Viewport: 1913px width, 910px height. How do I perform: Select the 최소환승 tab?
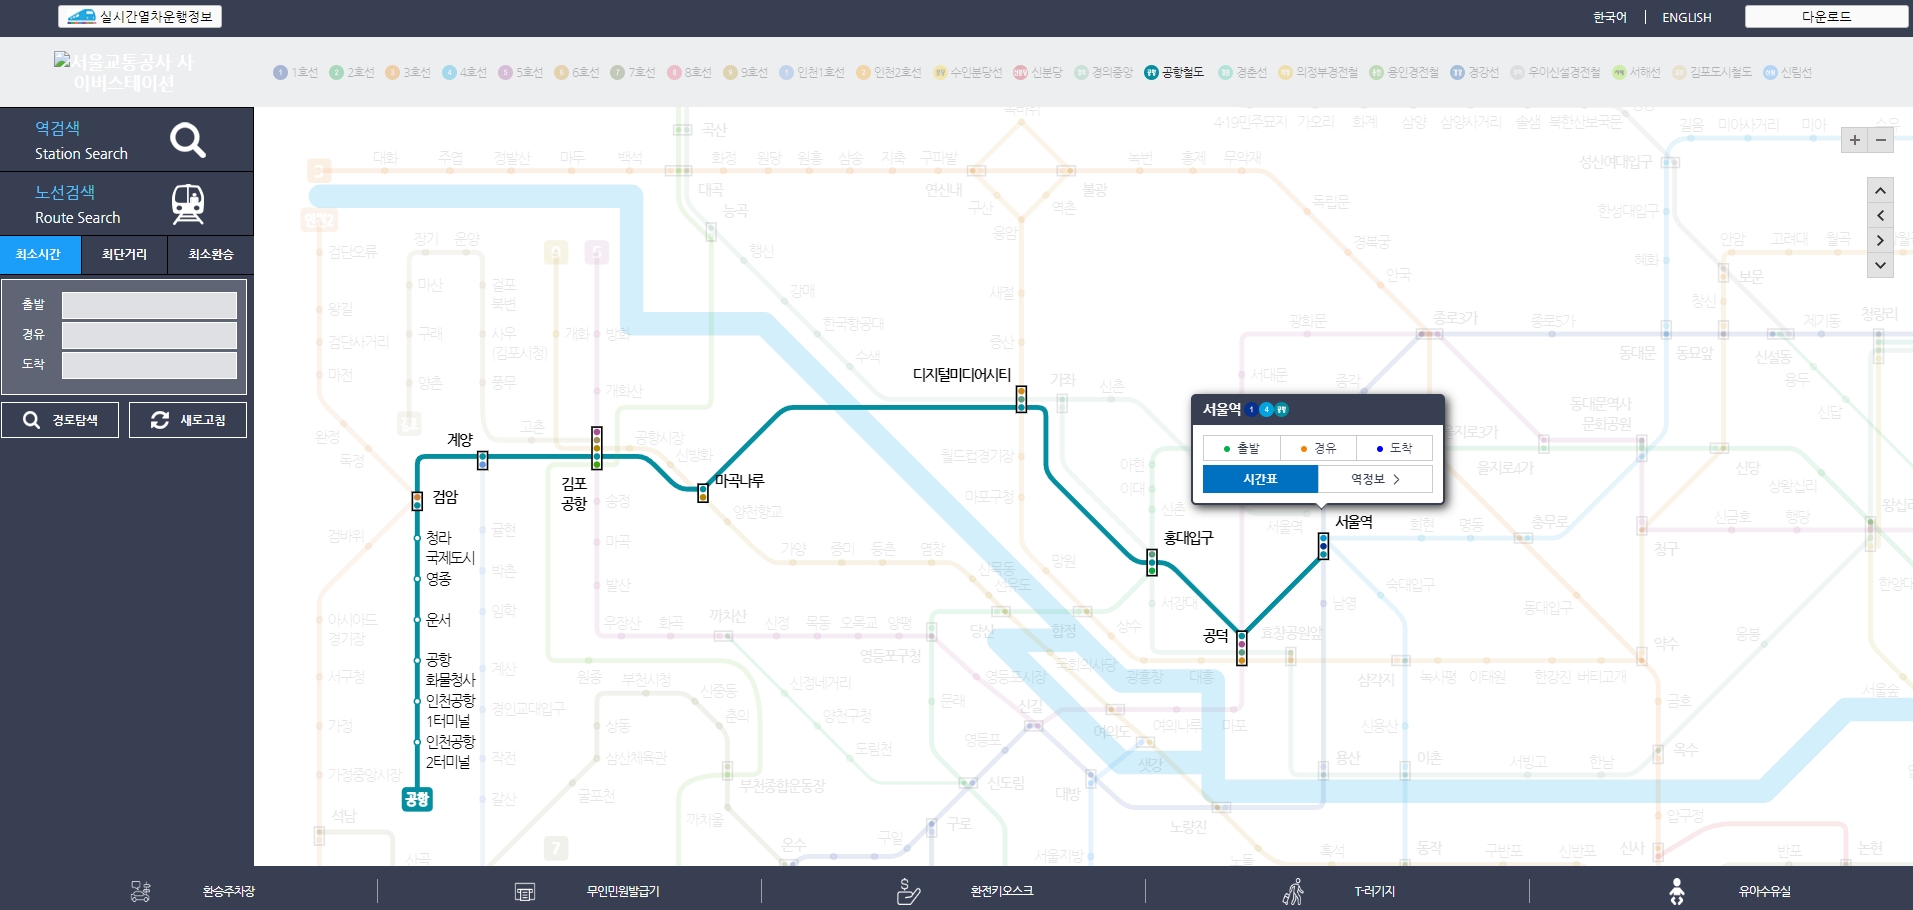pos(210,254)
